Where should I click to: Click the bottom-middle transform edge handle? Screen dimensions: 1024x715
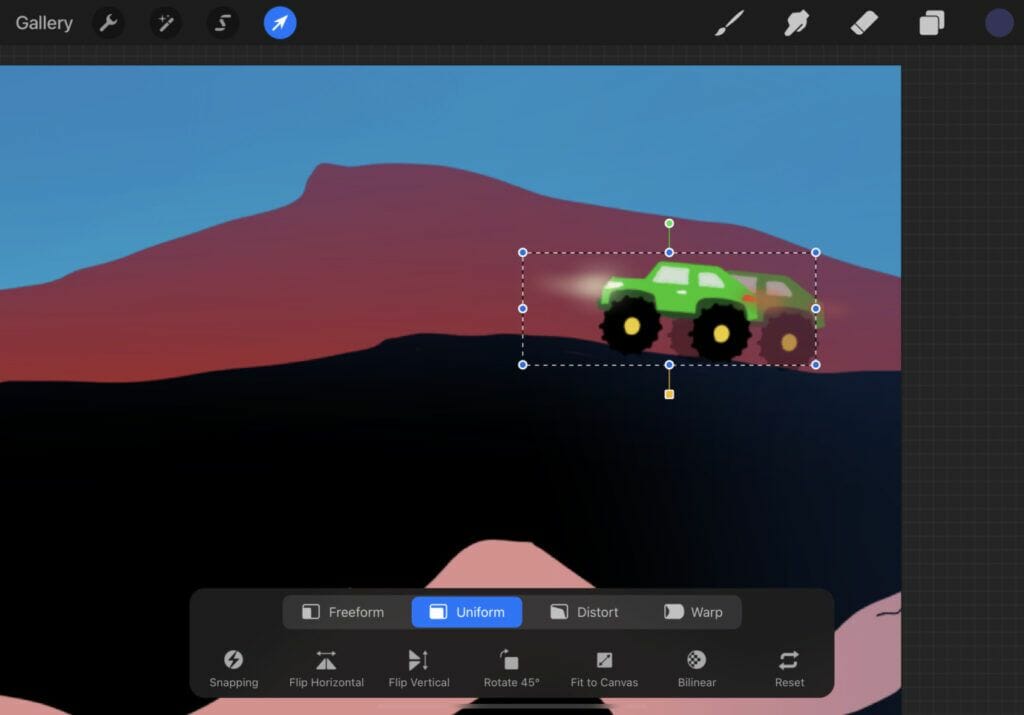[669, 365]
